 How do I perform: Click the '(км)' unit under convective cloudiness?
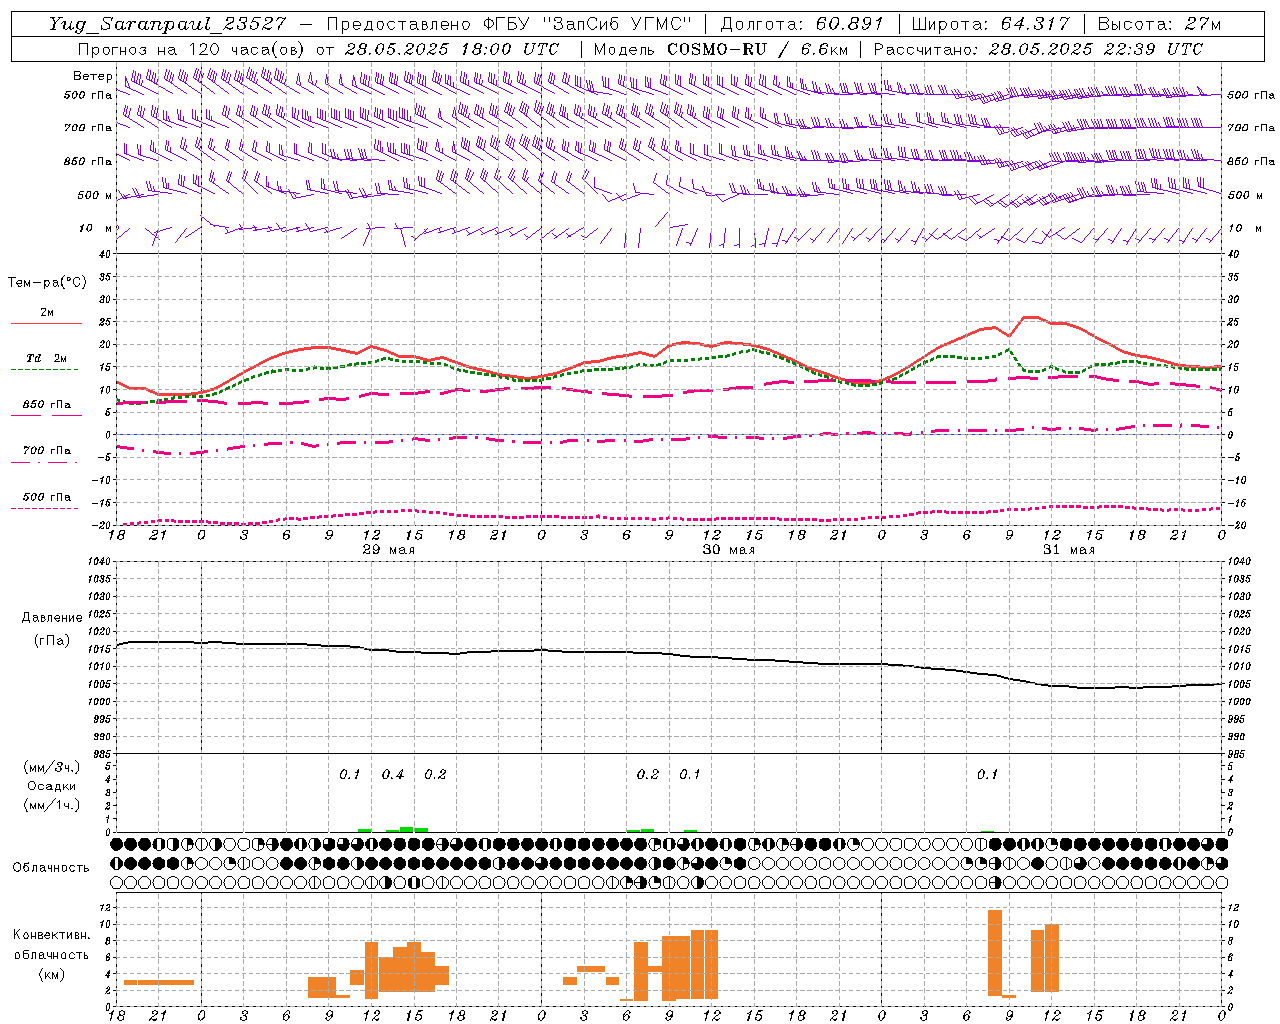click(x=51, y=973)
